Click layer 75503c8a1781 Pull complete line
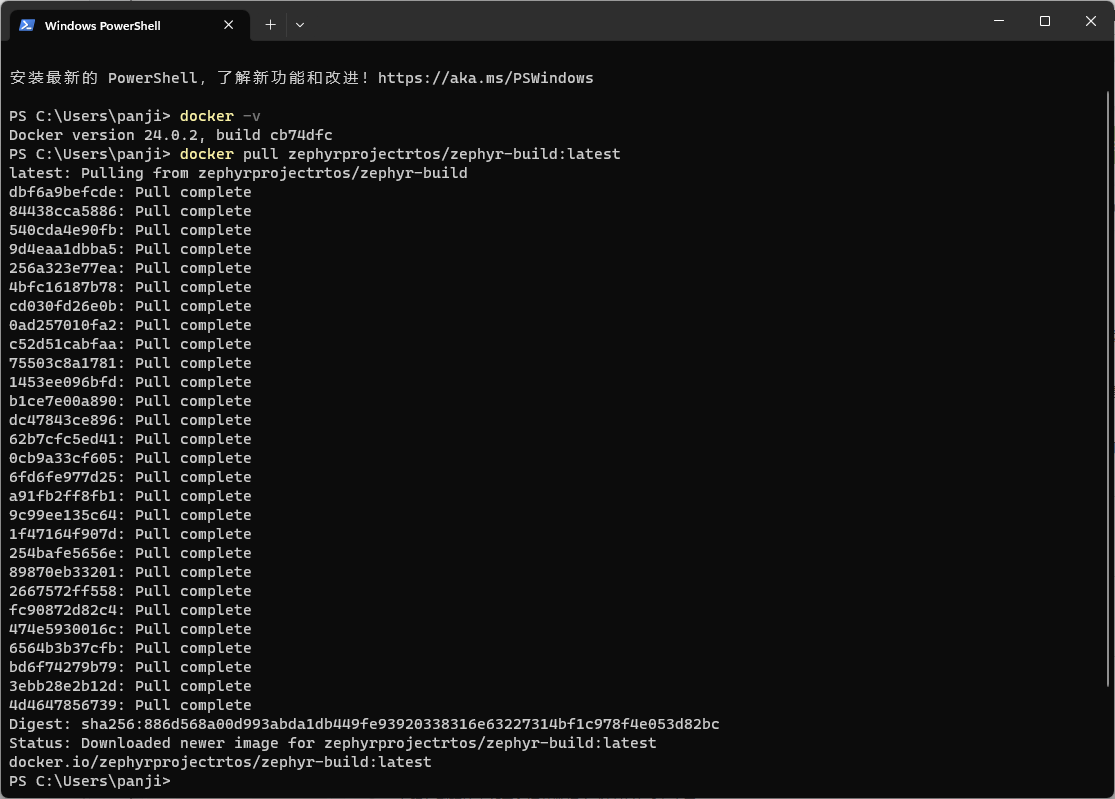 pos(130,363)
